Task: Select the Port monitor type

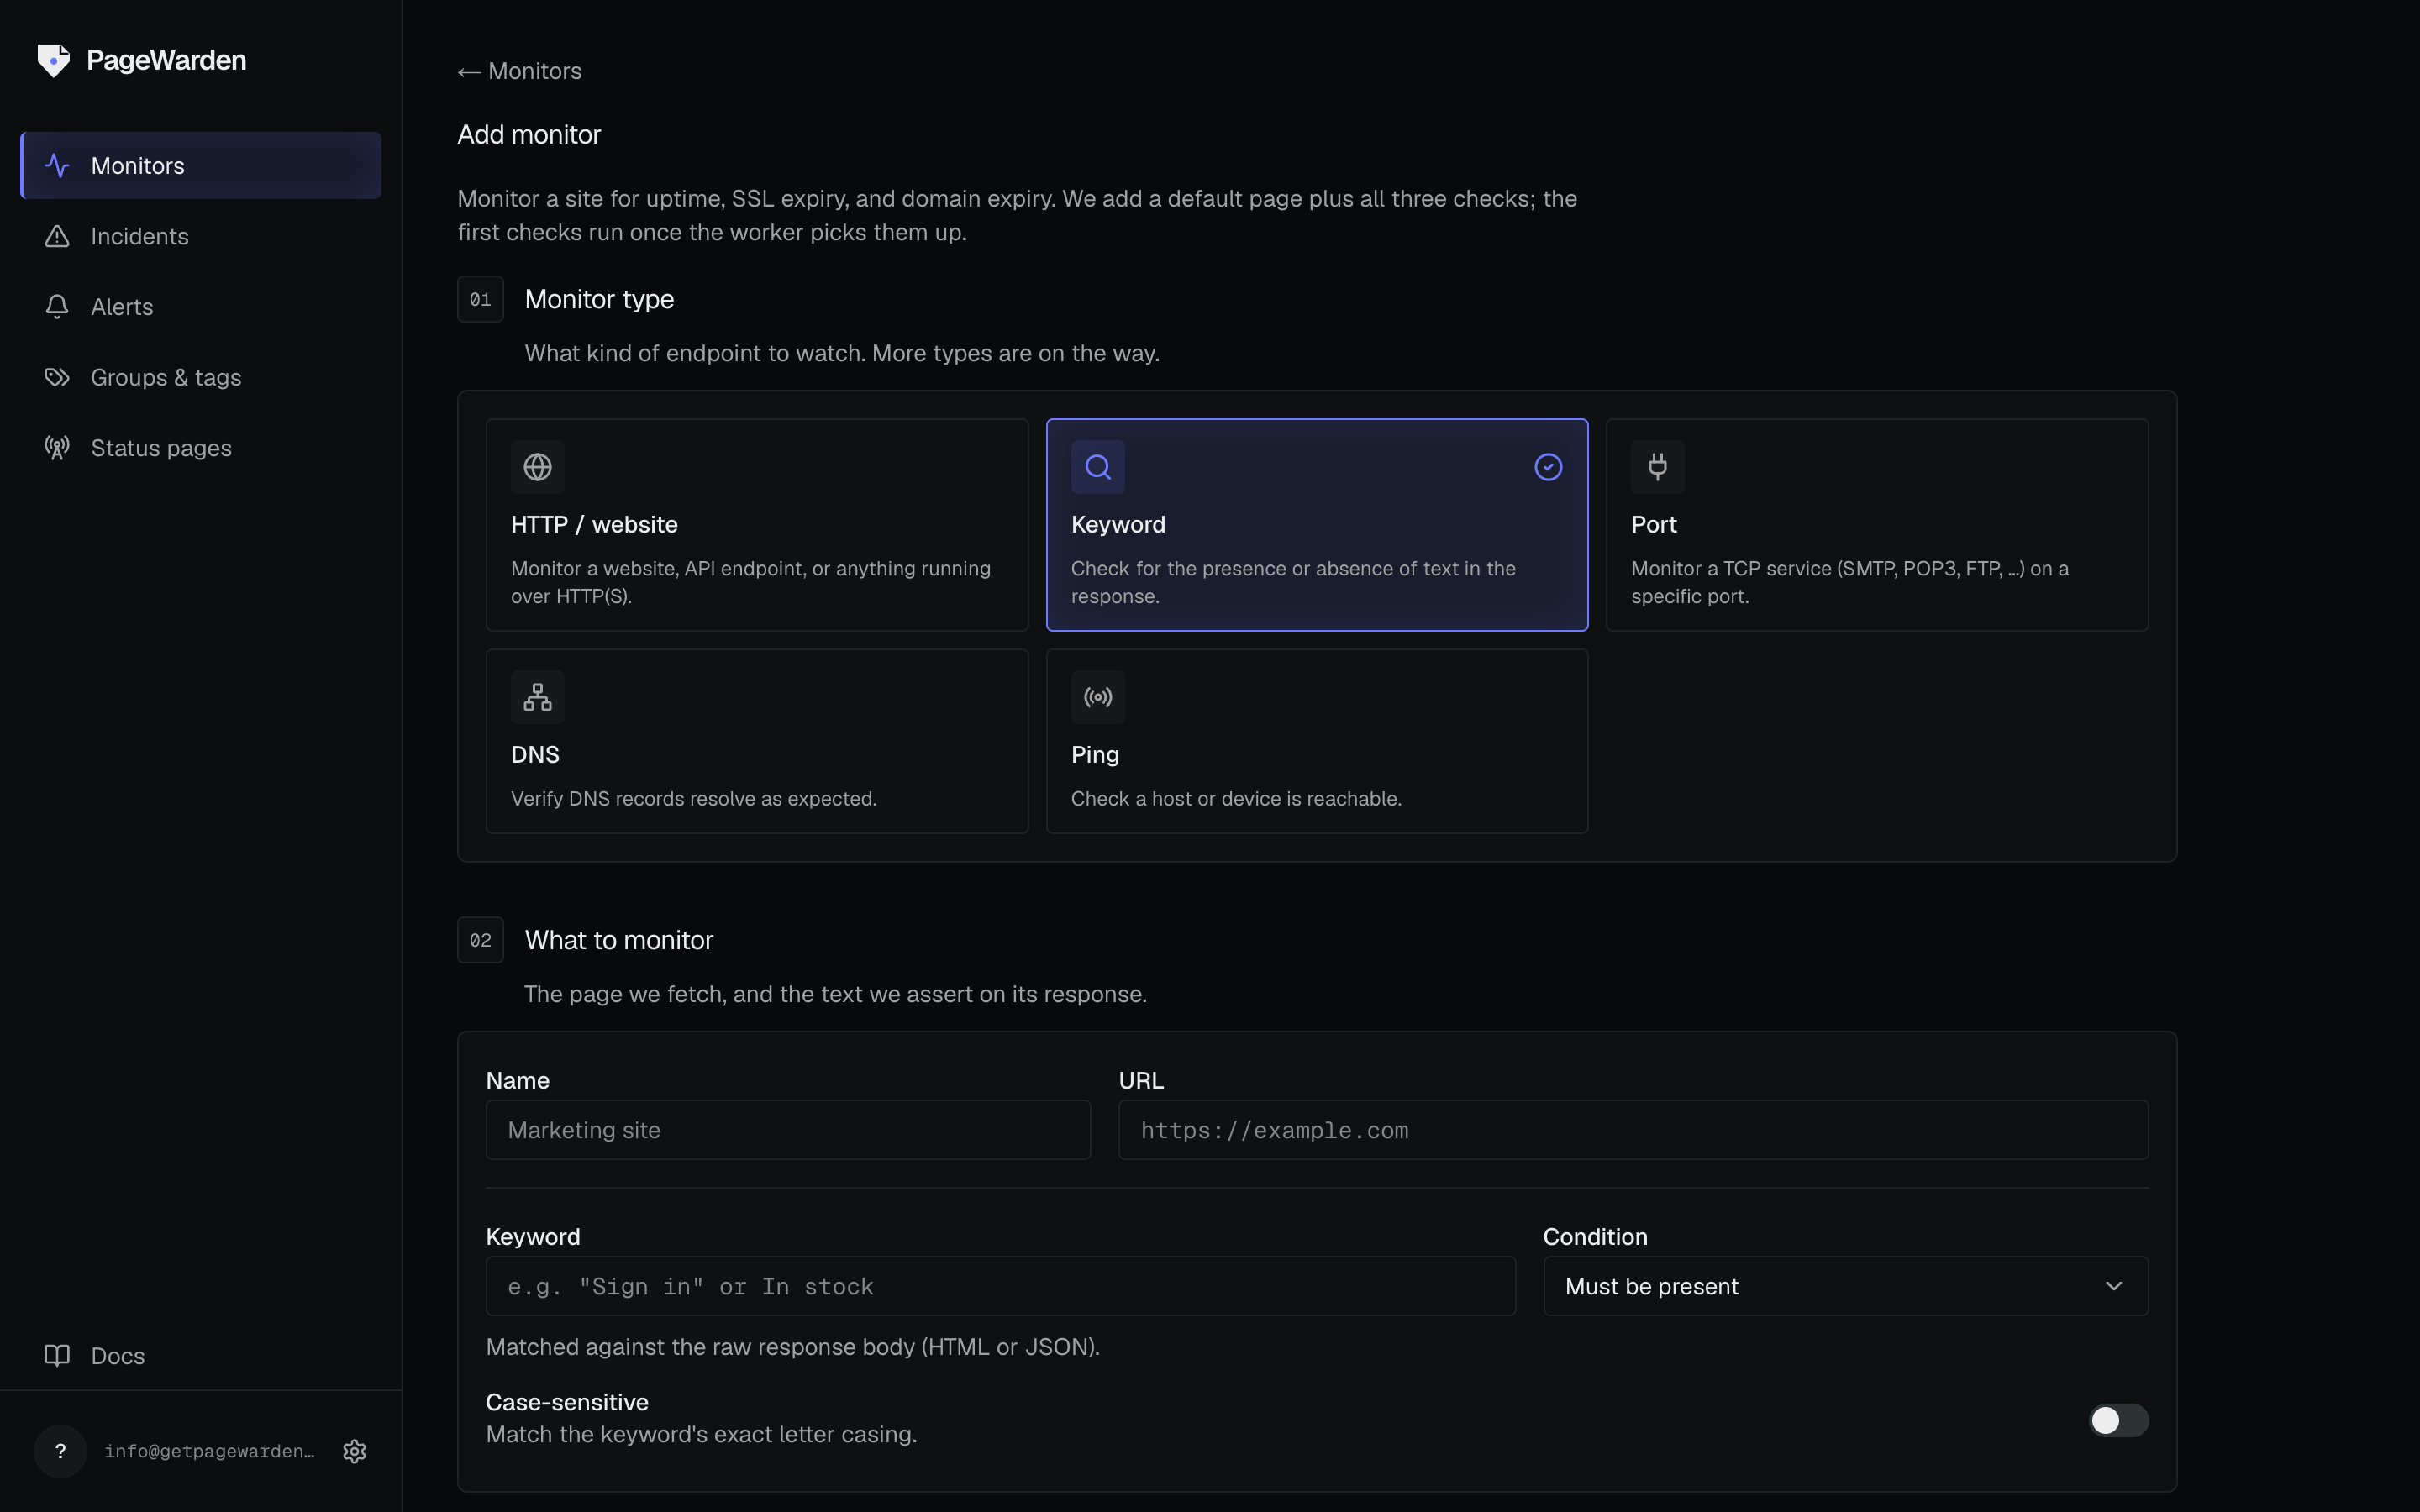Action: click(x=1877, y=525)
